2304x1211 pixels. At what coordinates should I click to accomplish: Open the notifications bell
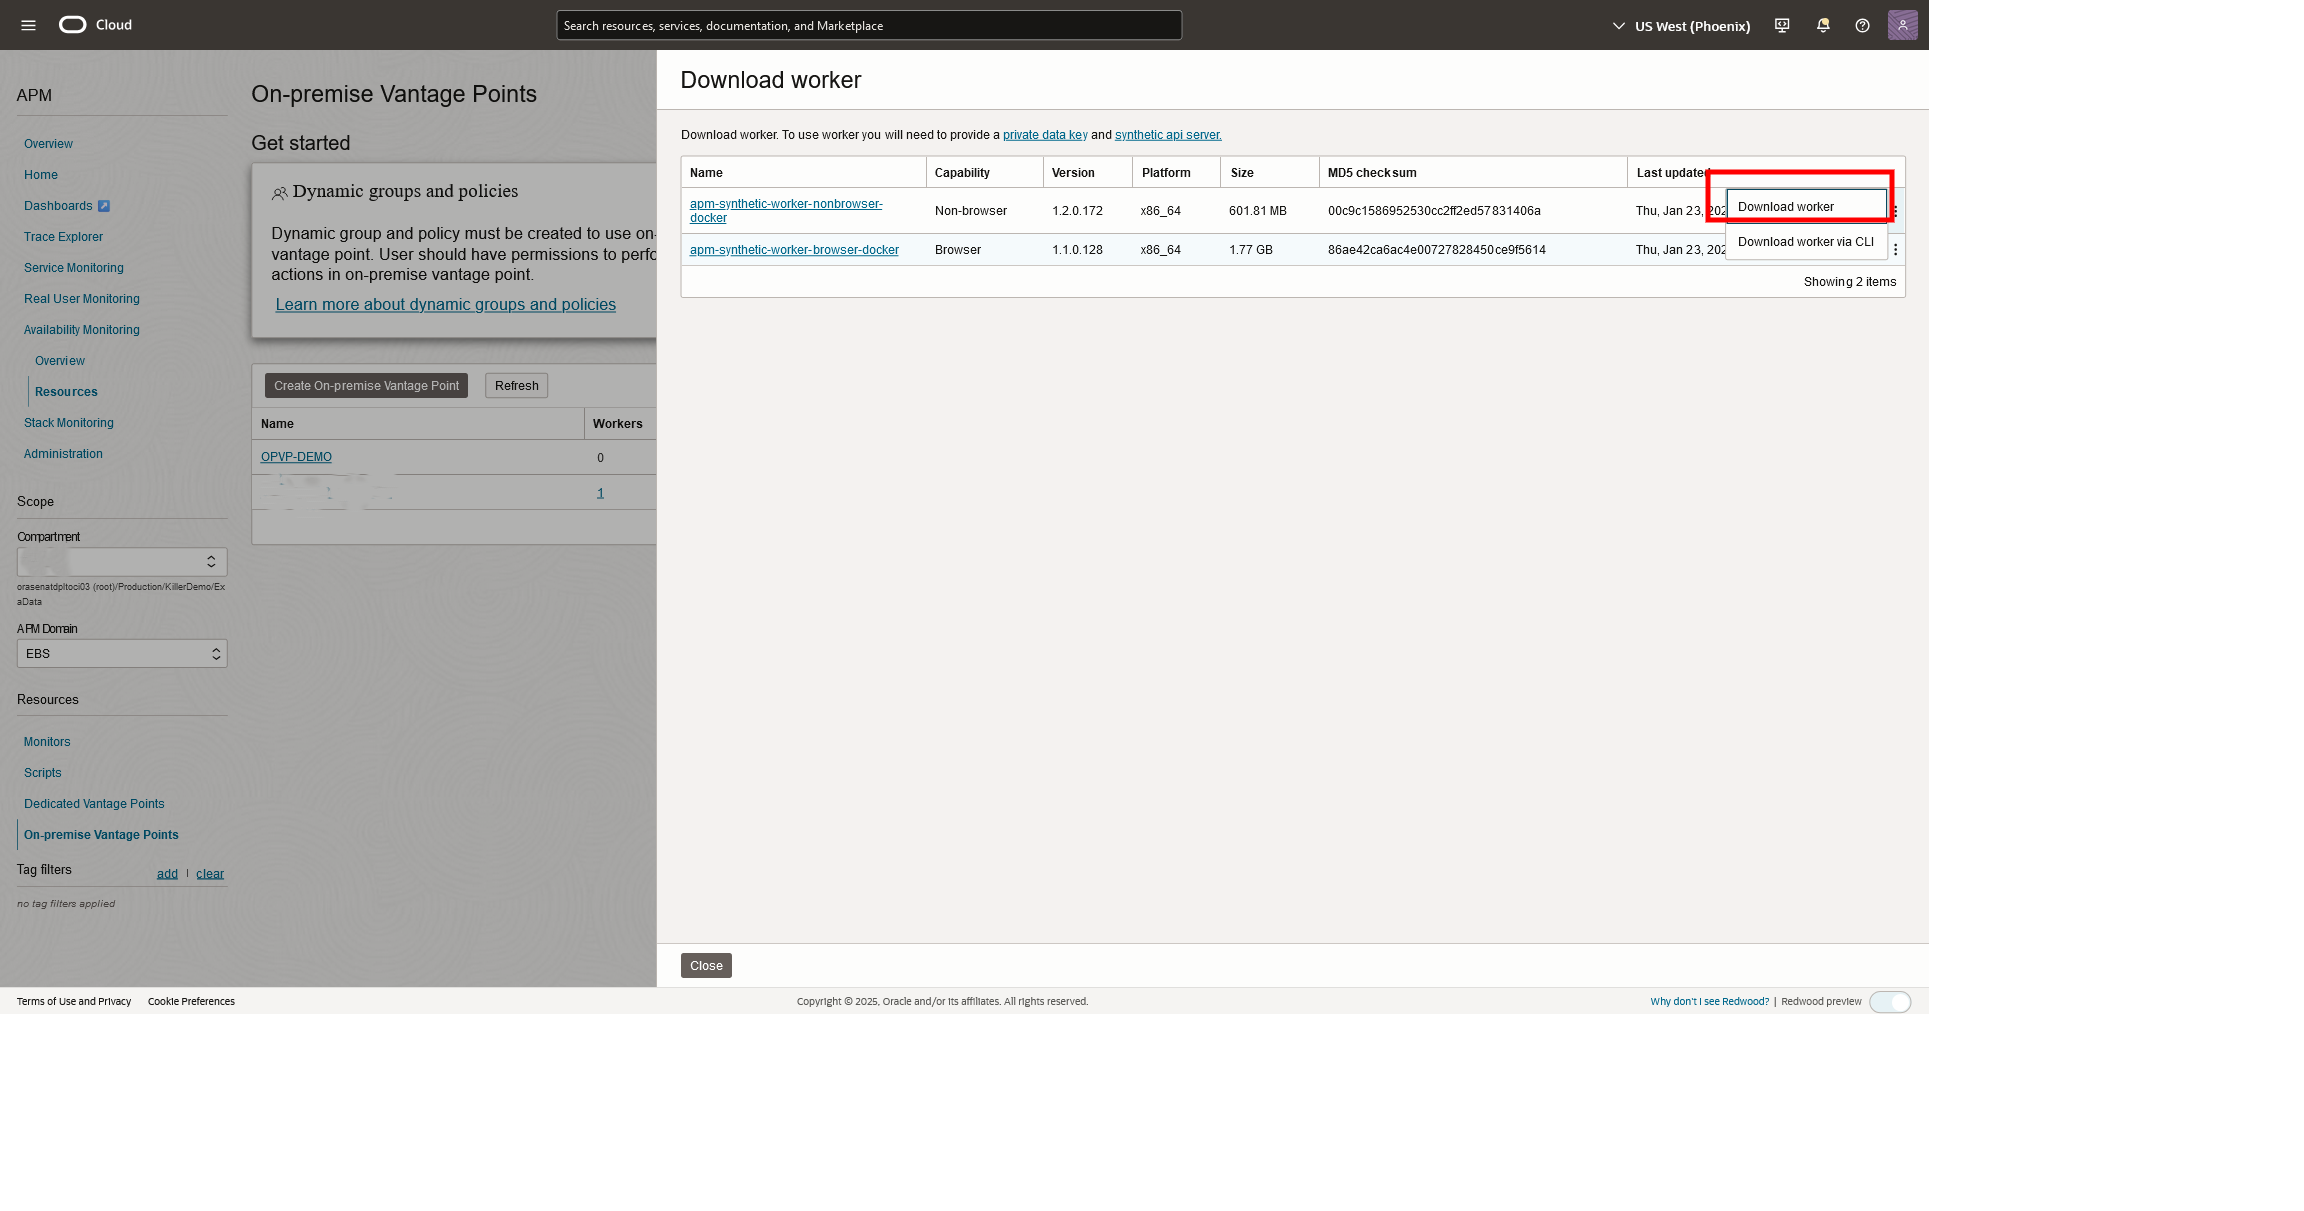click(x=1822, y=25)
